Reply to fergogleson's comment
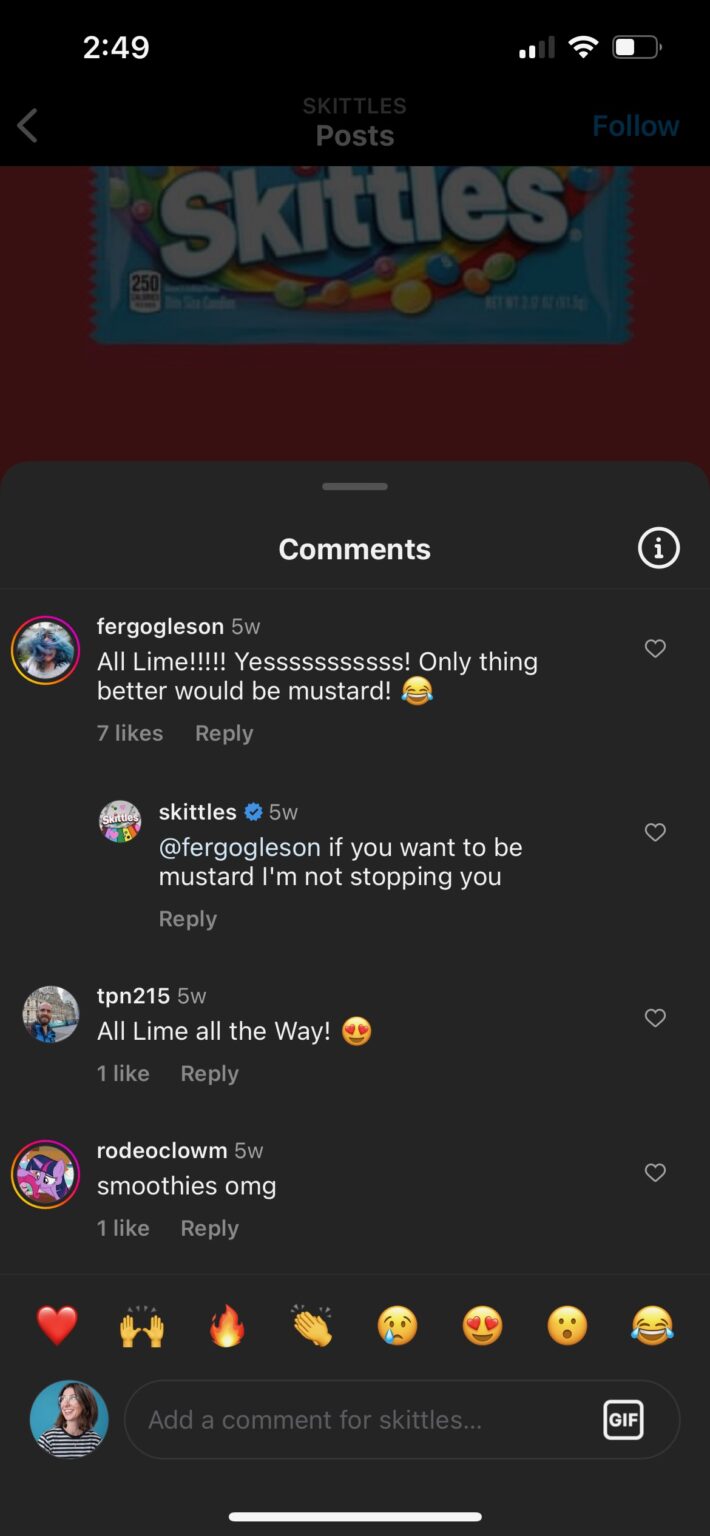The height and width of the screenshot is (1536, 710). click(x=224, y=733)
